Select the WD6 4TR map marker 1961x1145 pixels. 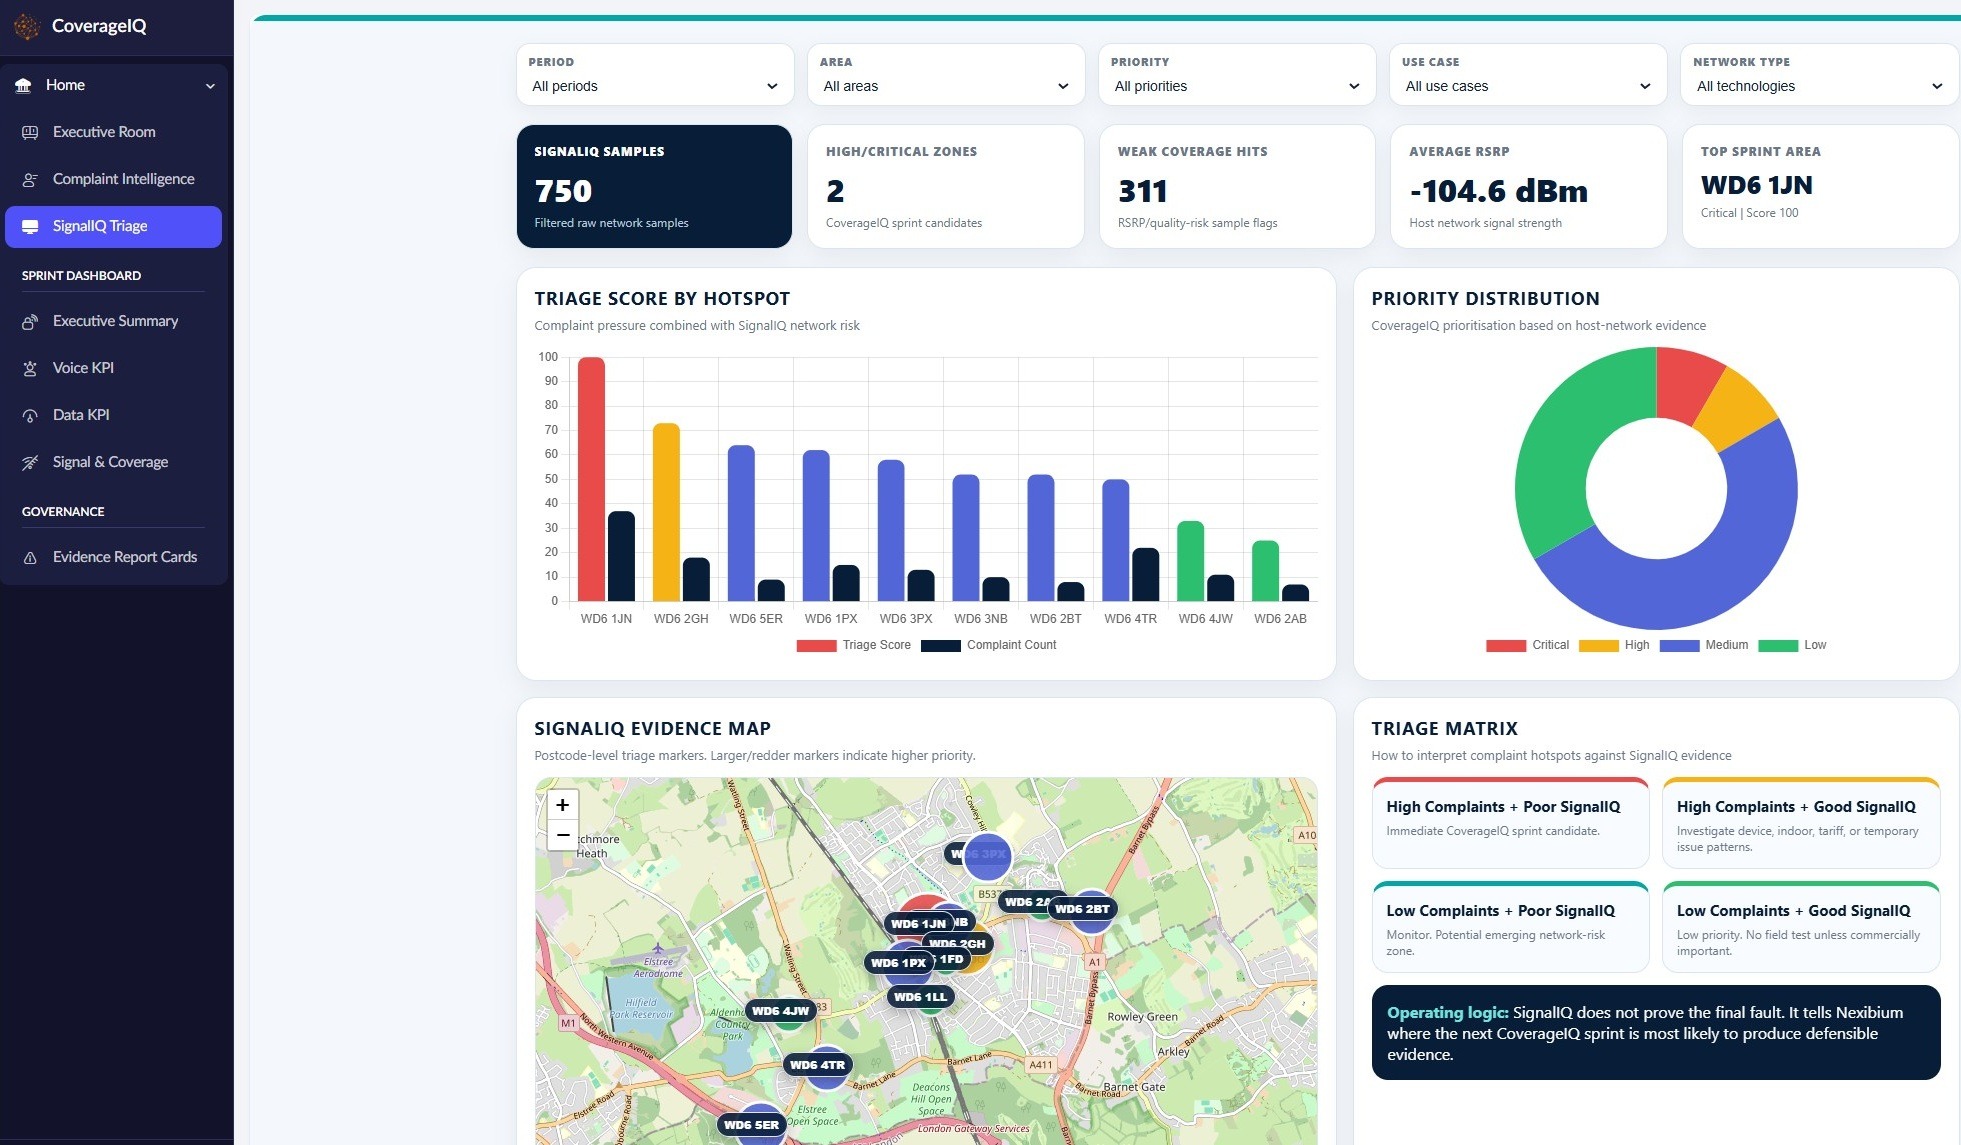click(818, 1065)
